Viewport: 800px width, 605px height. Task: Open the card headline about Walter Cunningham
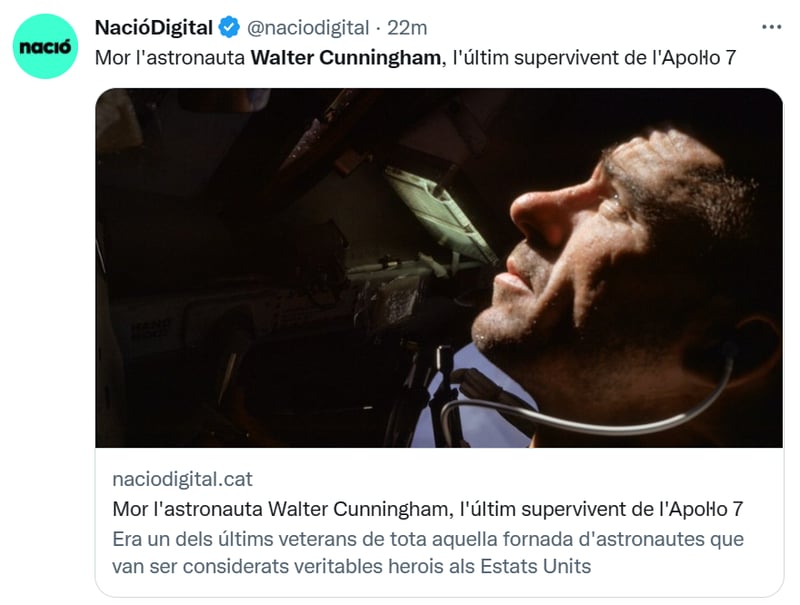click(x=428, y=509)
